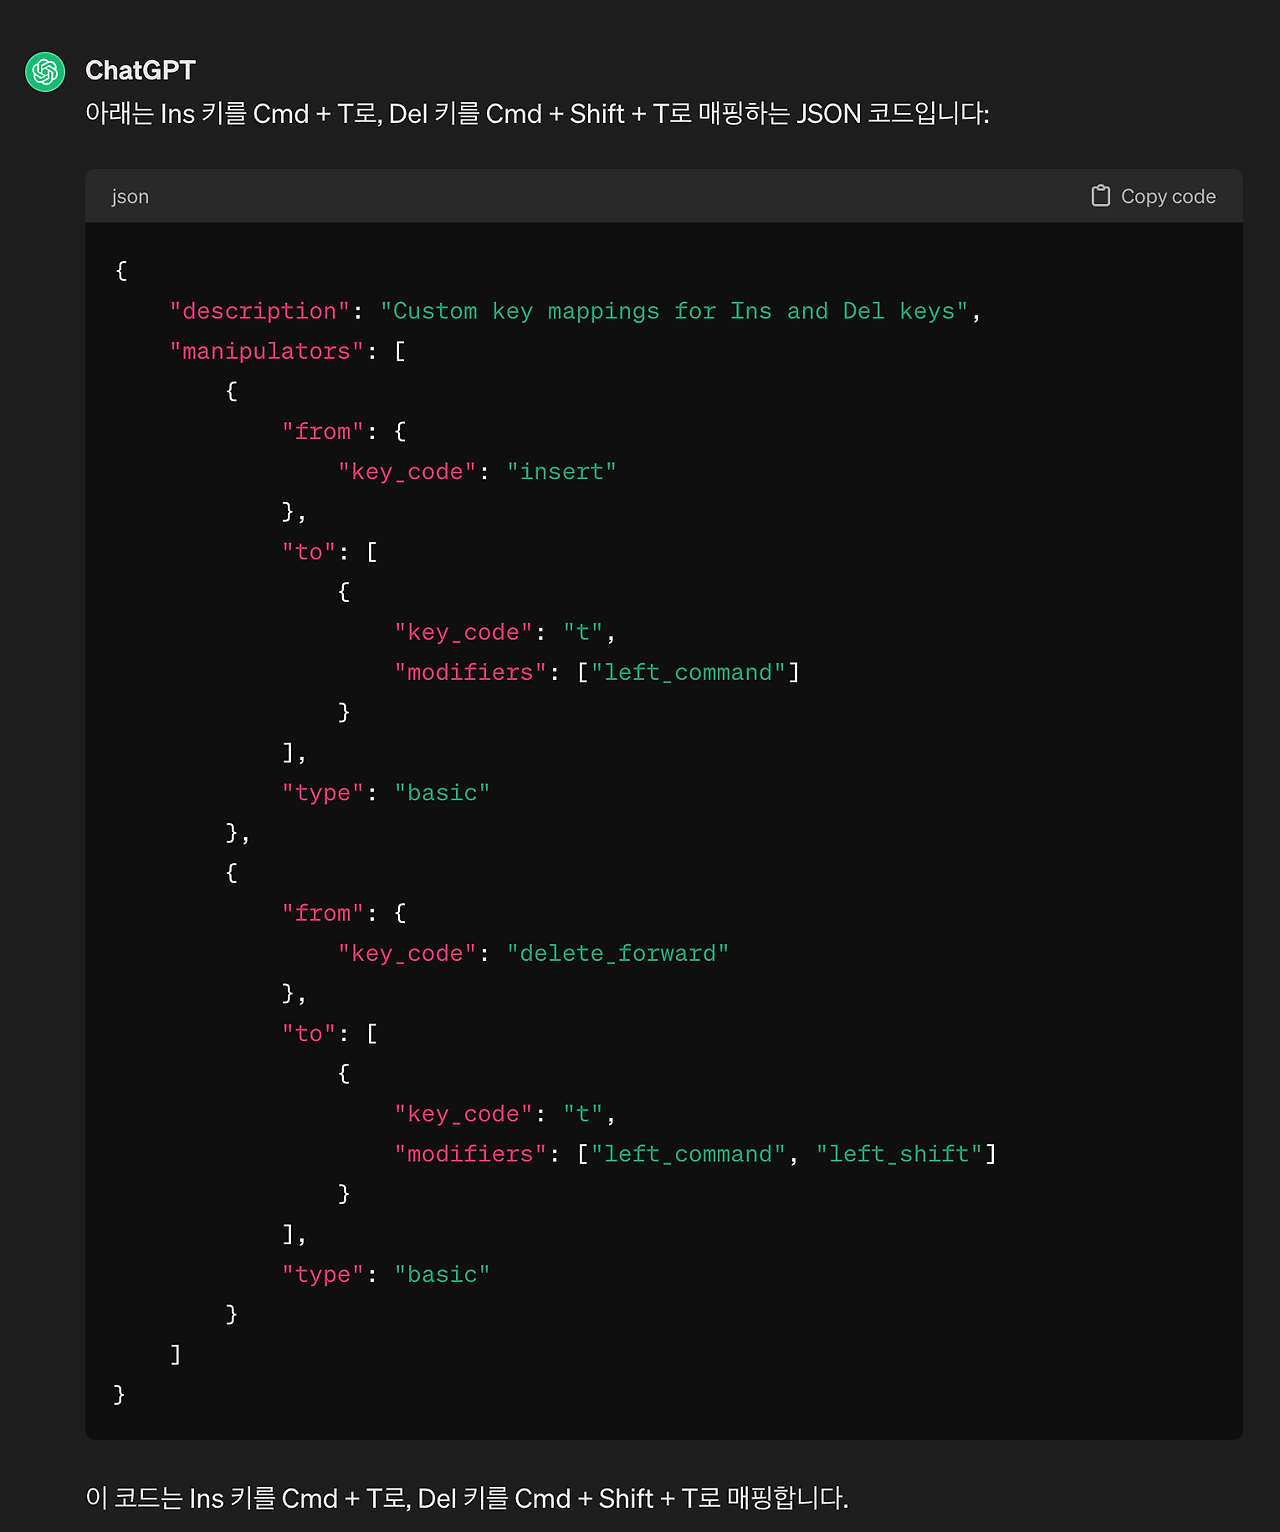Click the closing sentence starting "이 코드는 Ins 키를"
Screen dimensions: 1280x1532
(467, 1498)
